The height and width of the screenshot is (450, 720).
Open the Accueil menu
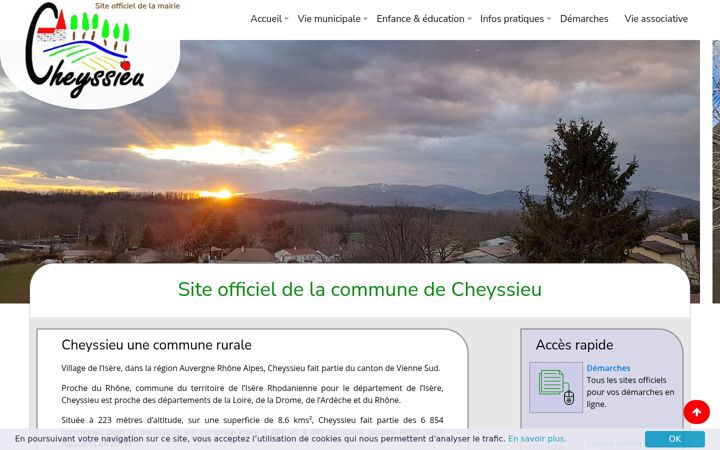[266, 19]
